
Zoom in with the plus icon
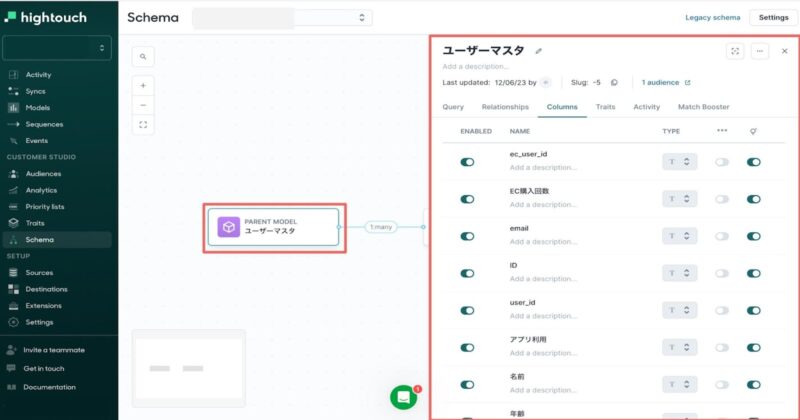click(143, 85)
